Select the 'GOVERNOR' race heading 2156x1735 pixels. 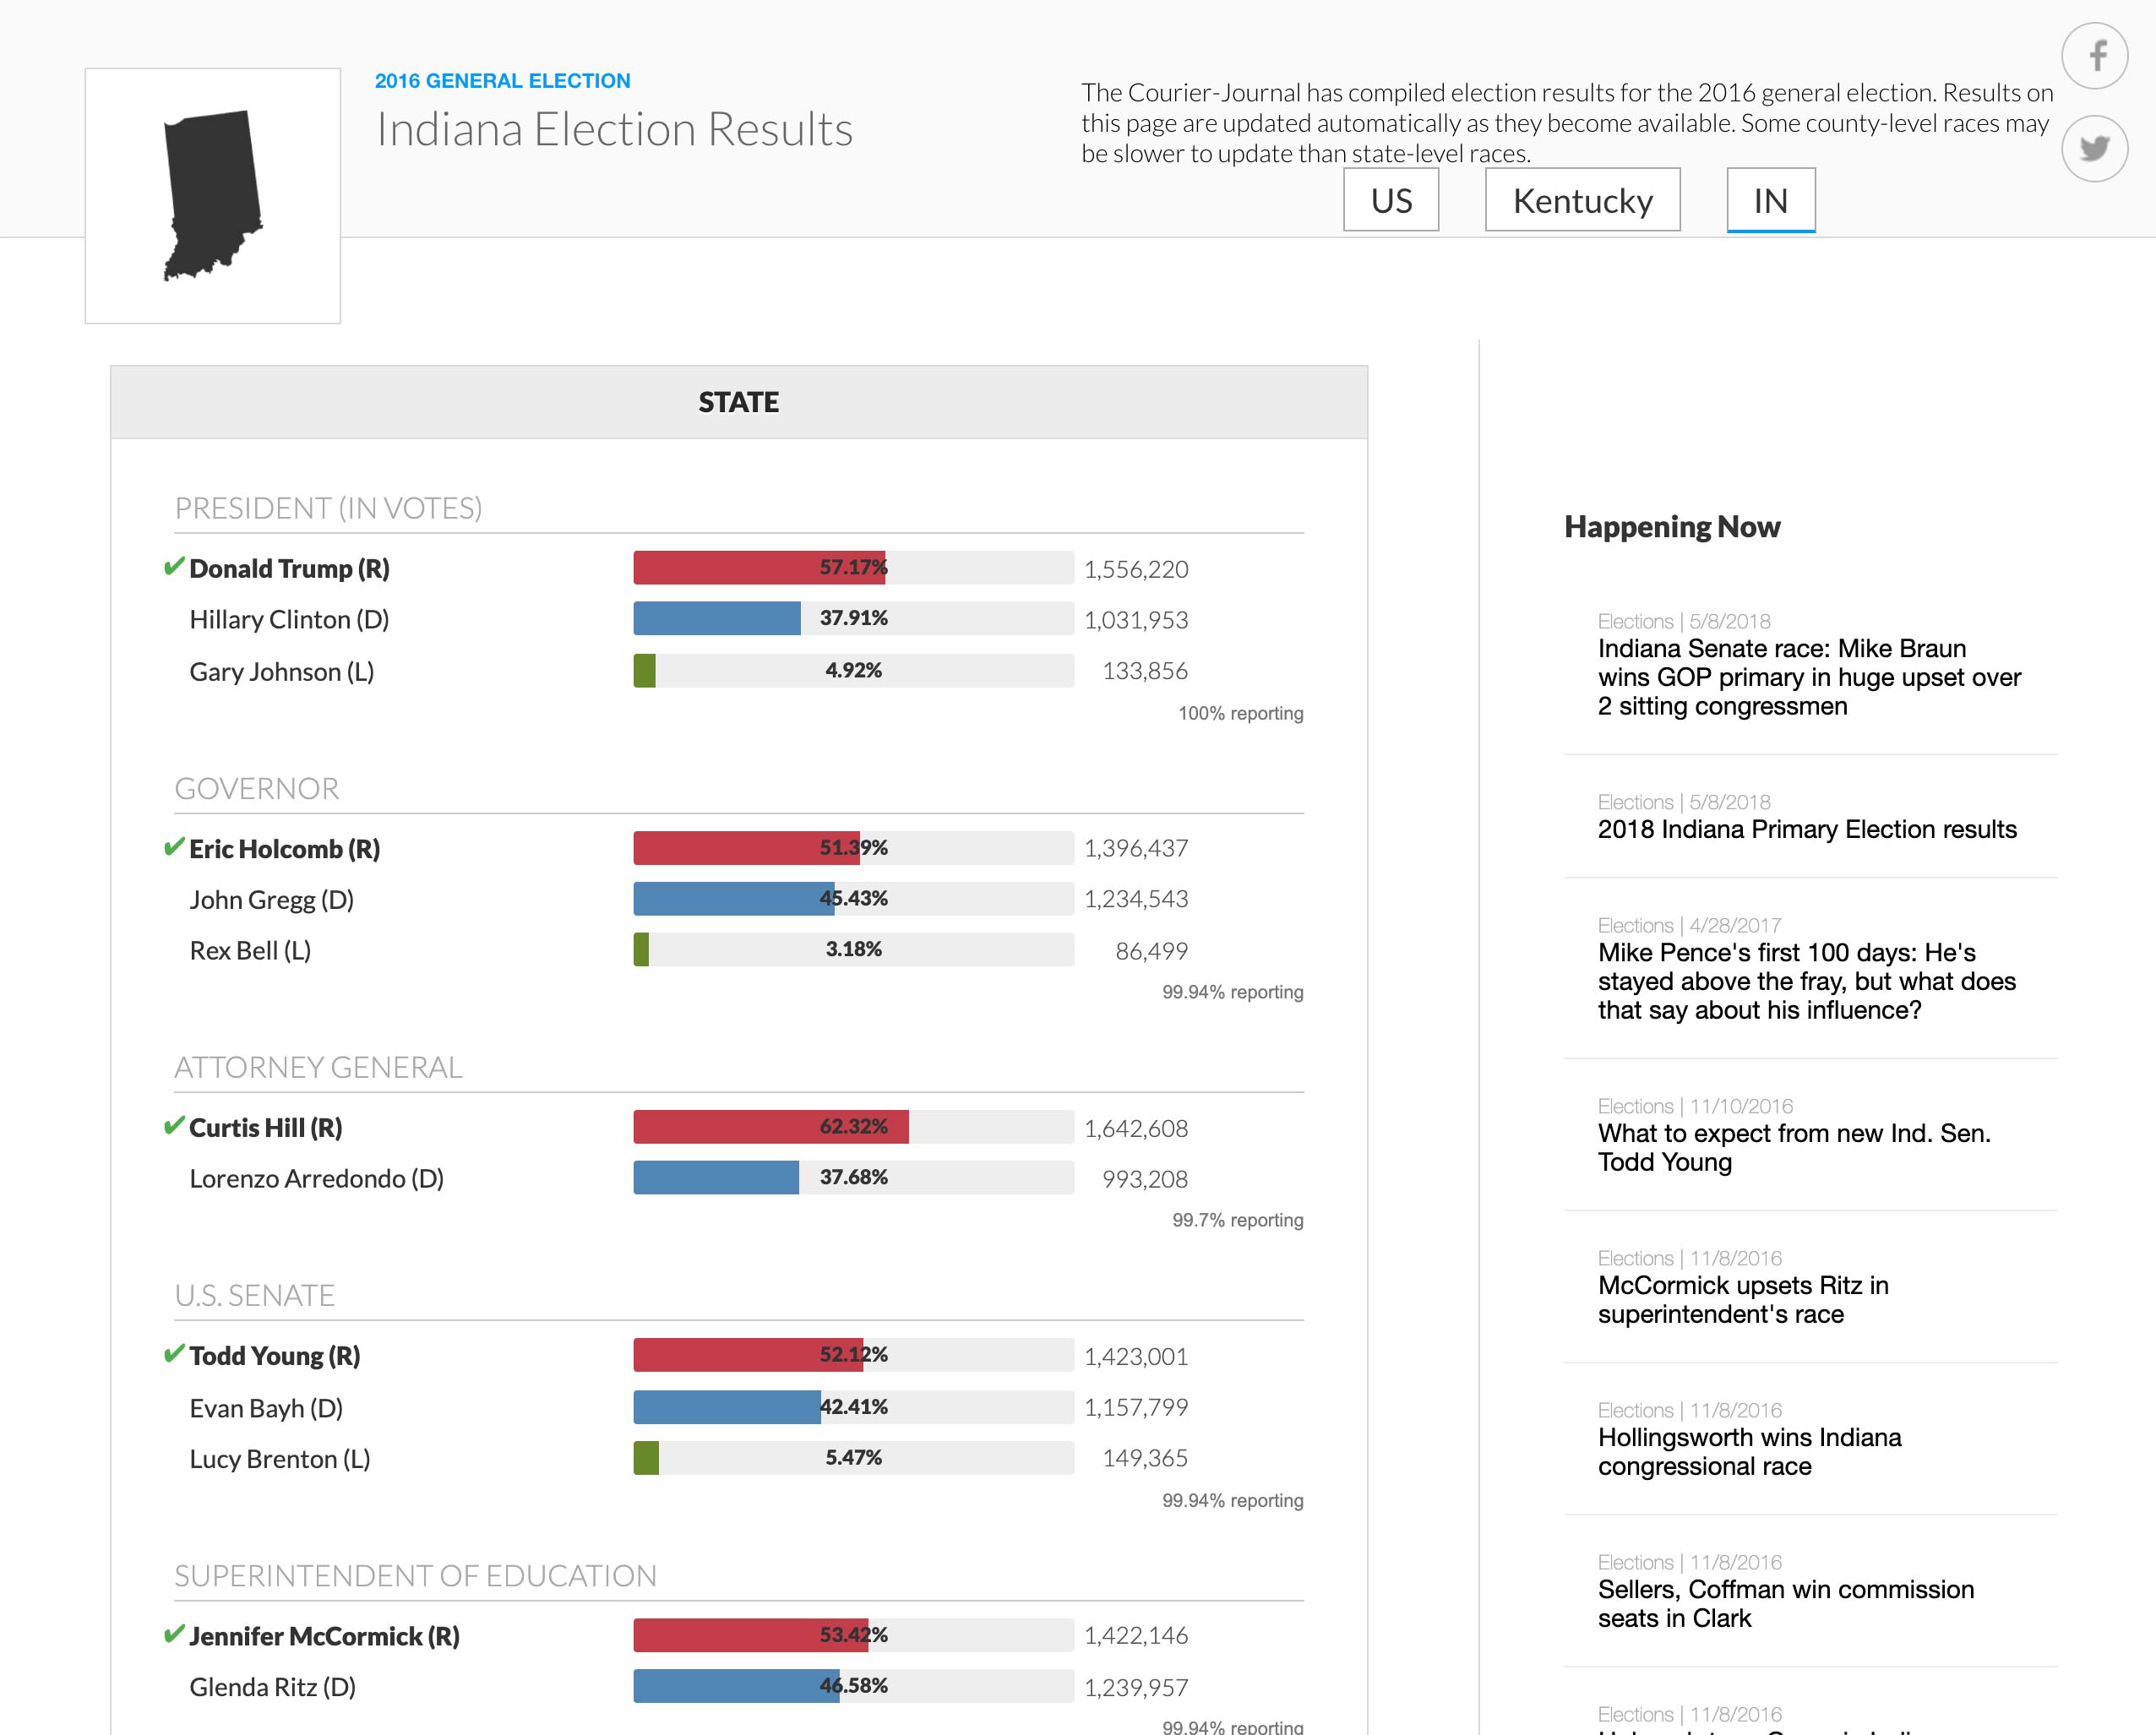click(x=257, y=788)
